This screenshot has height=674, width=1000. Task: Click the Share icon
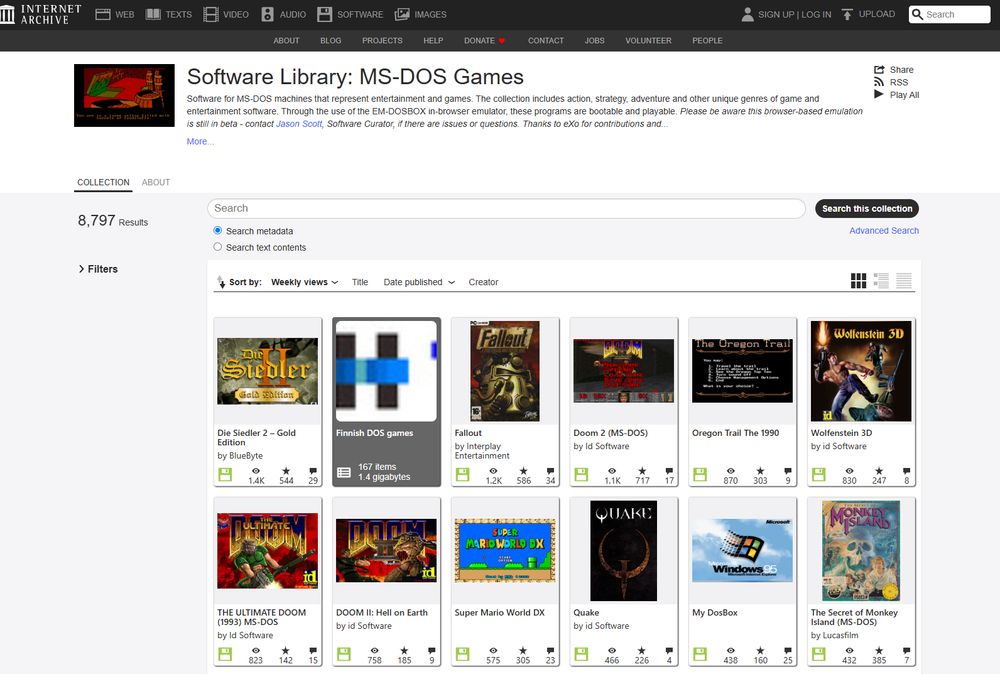coord(879,70)
